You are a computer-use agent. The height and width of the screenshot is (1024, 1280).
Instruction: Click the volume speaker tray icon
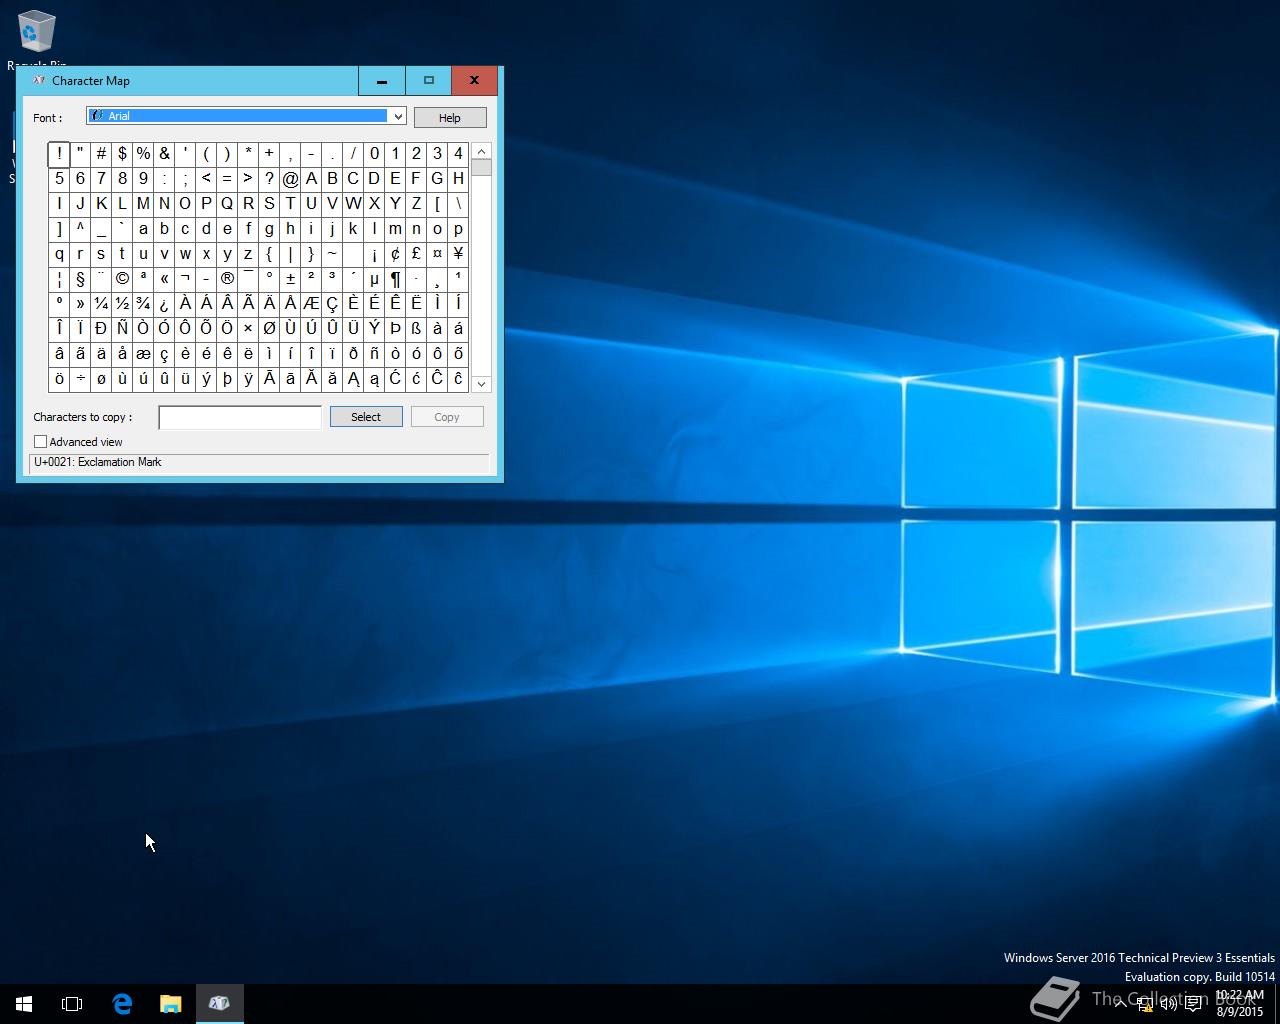coord(1168,1004)
